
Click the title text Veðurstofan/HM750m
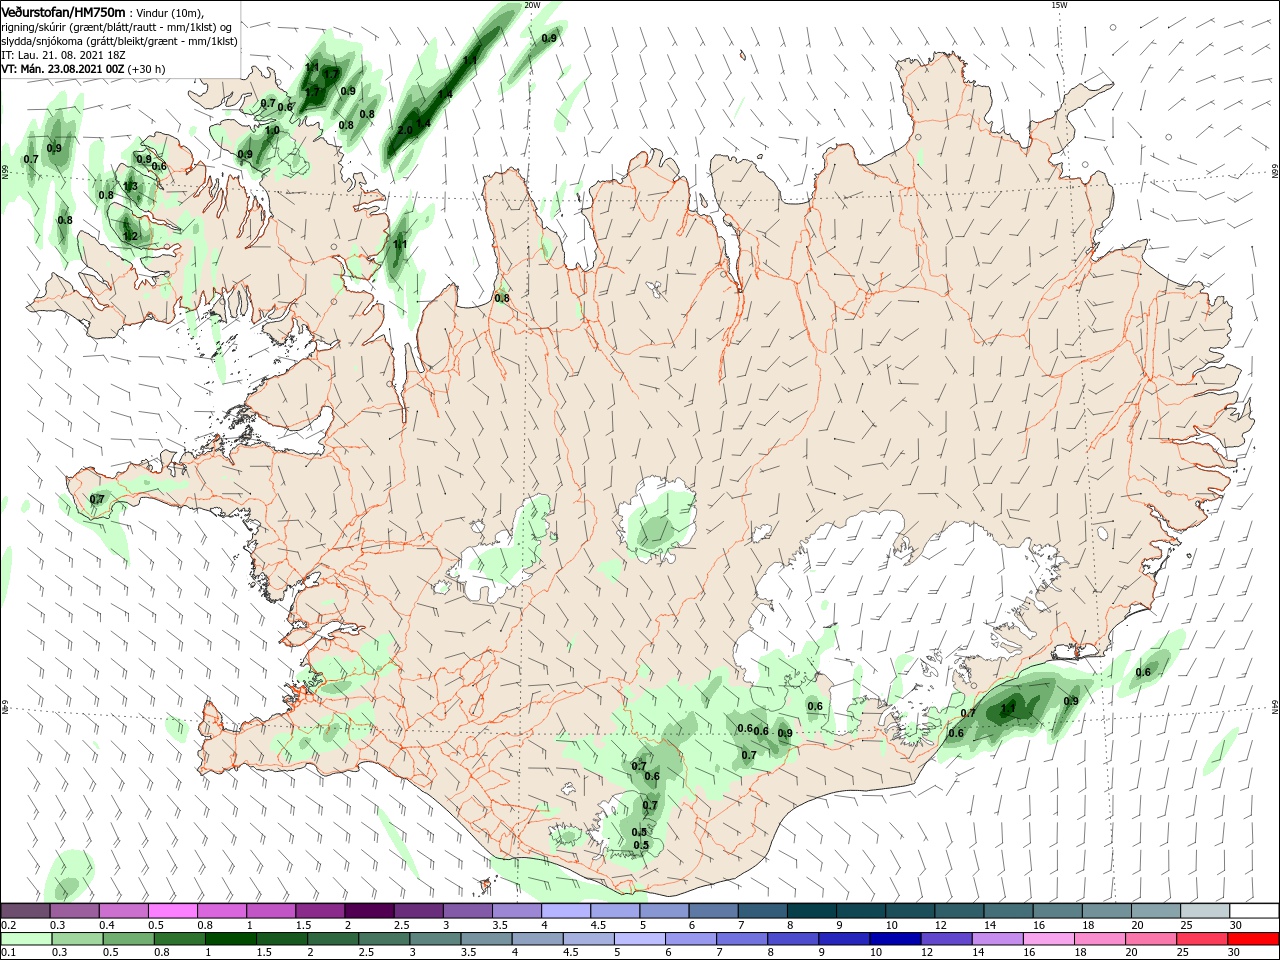pyautogui.click(x=63, y=12)
